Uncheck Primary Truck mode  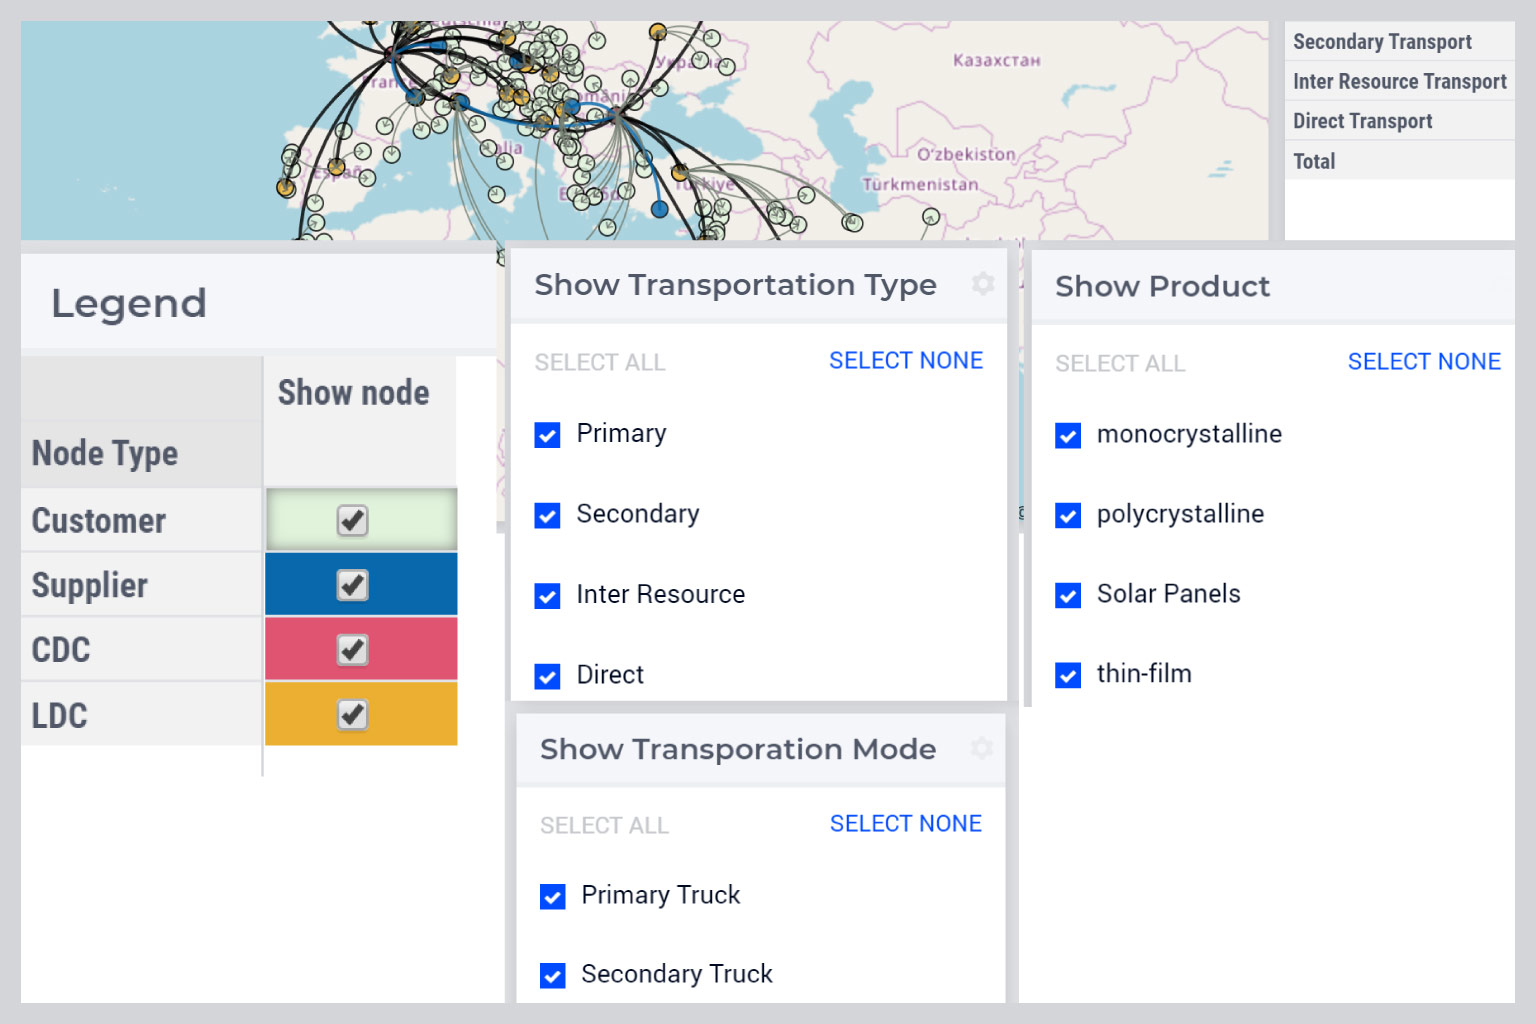point(552,897)
